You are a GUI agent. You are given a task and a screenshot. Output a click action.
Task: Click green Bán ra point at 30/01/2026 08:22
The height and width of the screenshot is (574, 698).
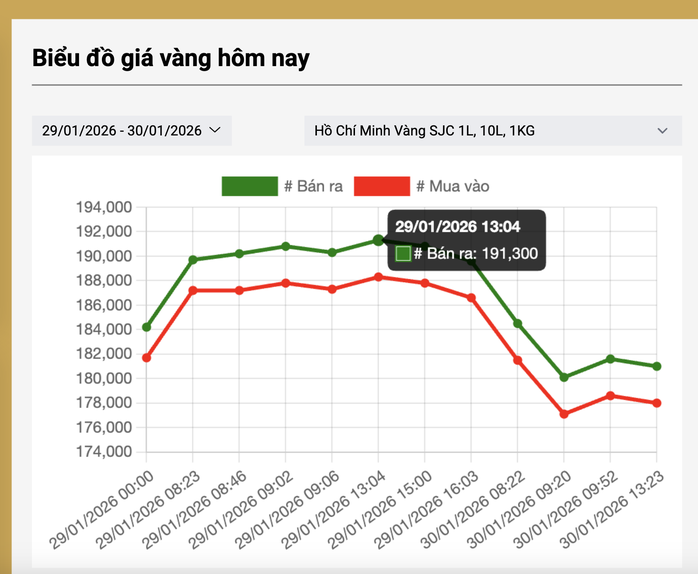(x=518, y=323)
